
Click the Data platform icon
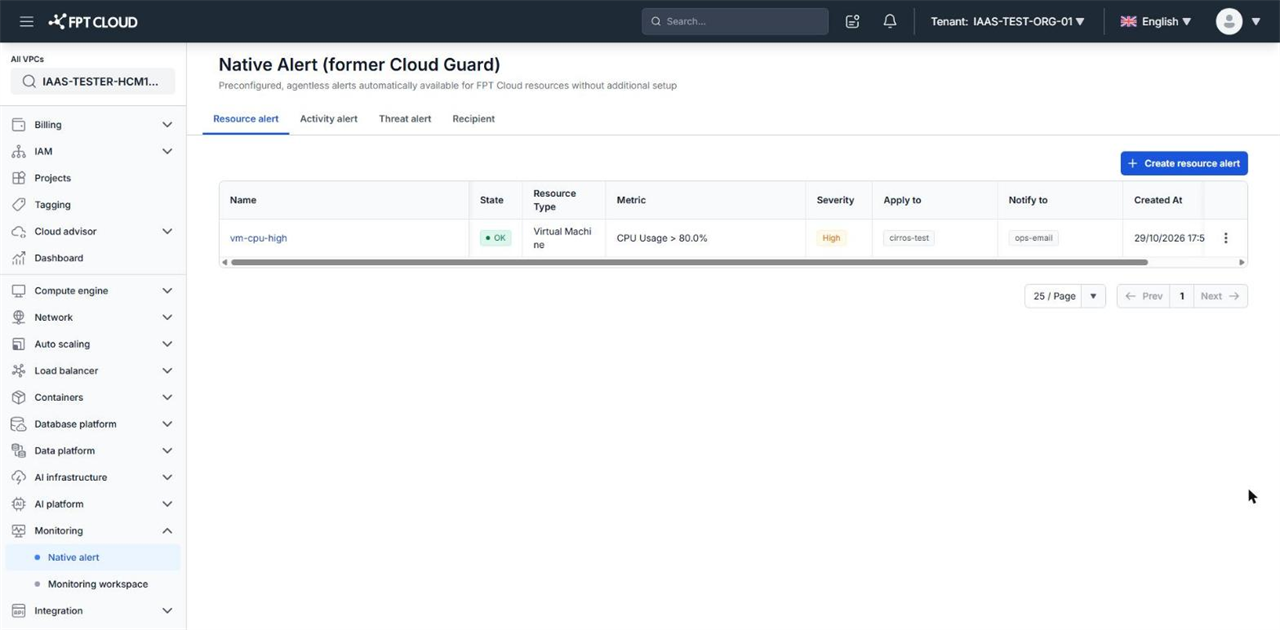point(18,451)
